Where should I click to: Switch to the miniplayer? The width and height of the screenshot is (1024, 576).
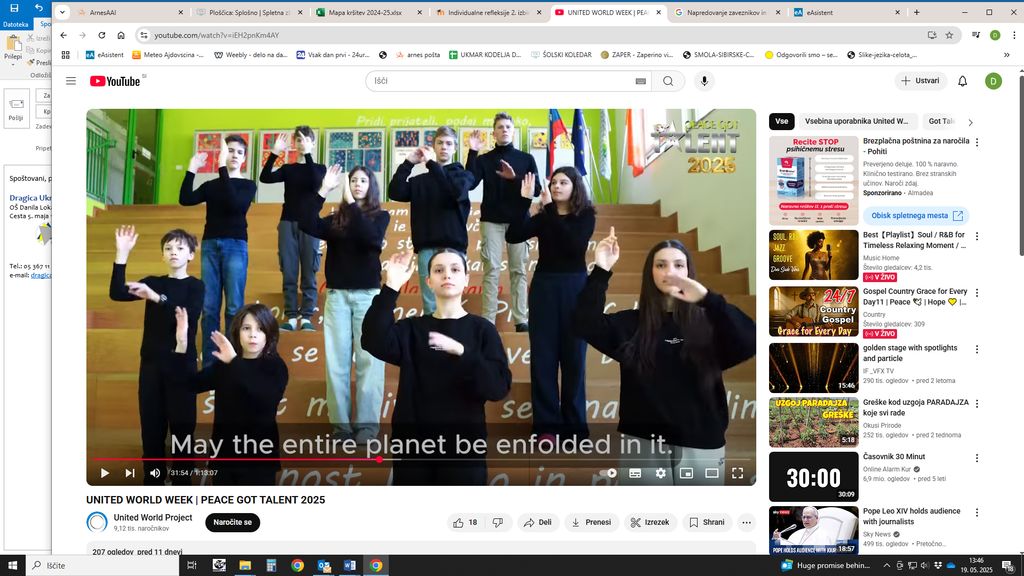tap(686, 473)
